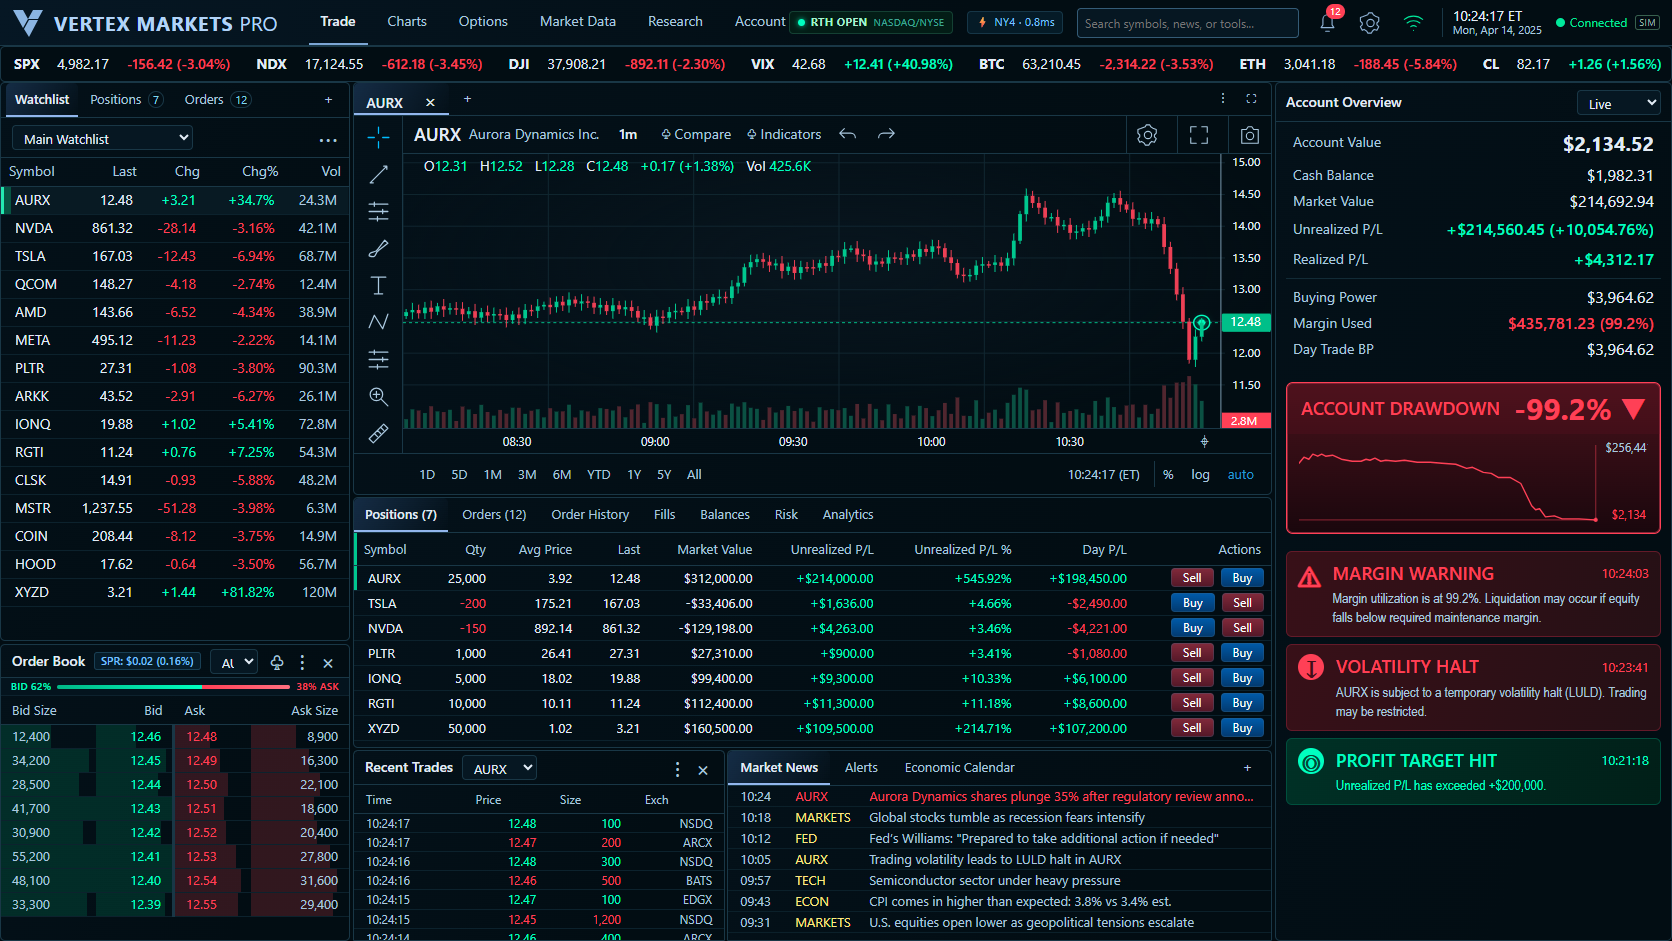Open the Recent Trades AURX symbol dropdown
This screenshot has height=941, width=1672.
click(x=500, y=768)
